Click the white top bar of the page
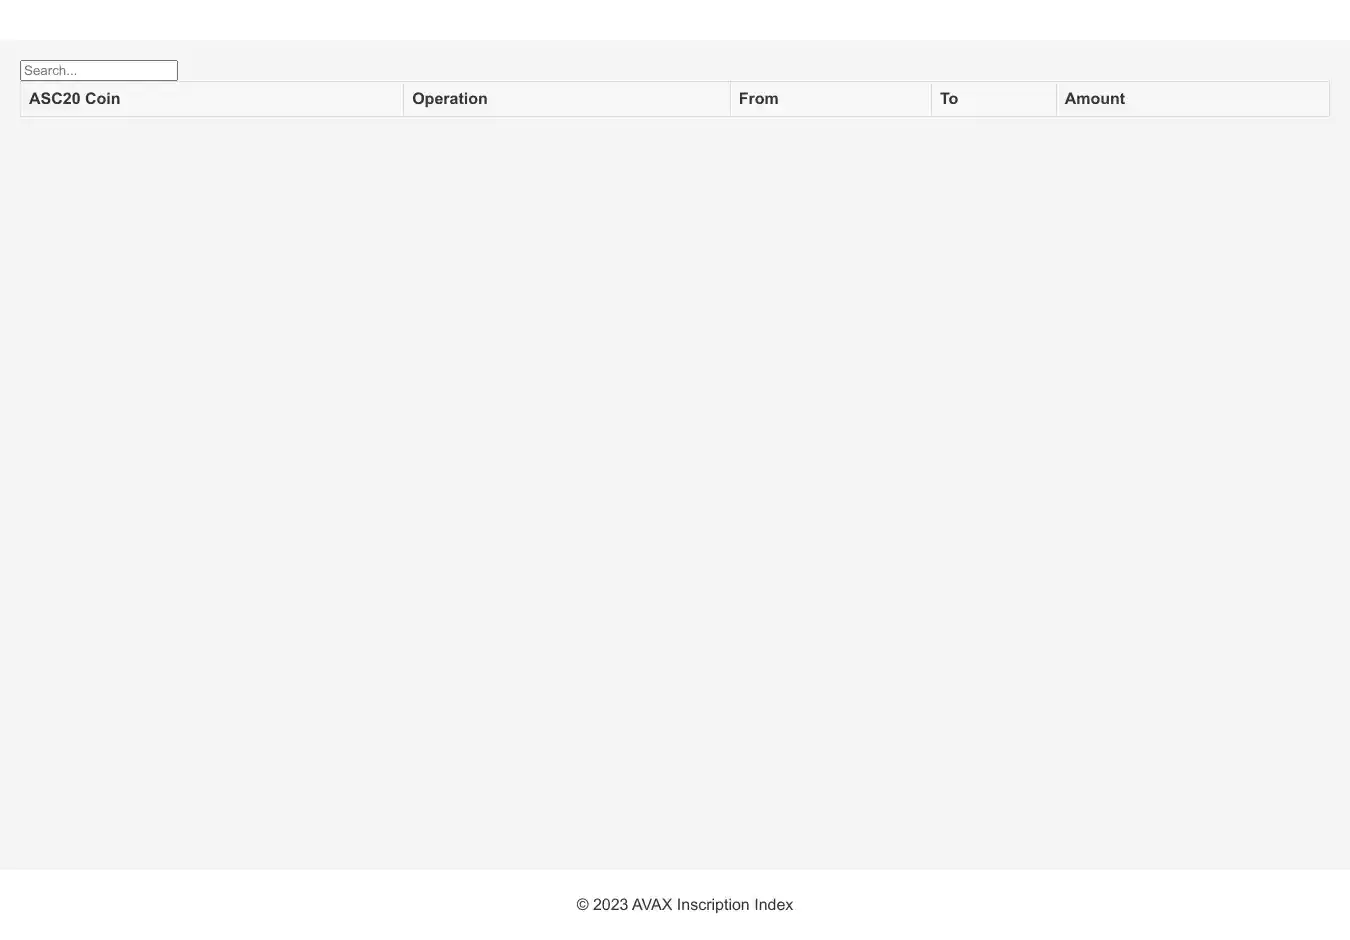The height and width of the screenshot is (940, 1350). (x=675, y=19)
